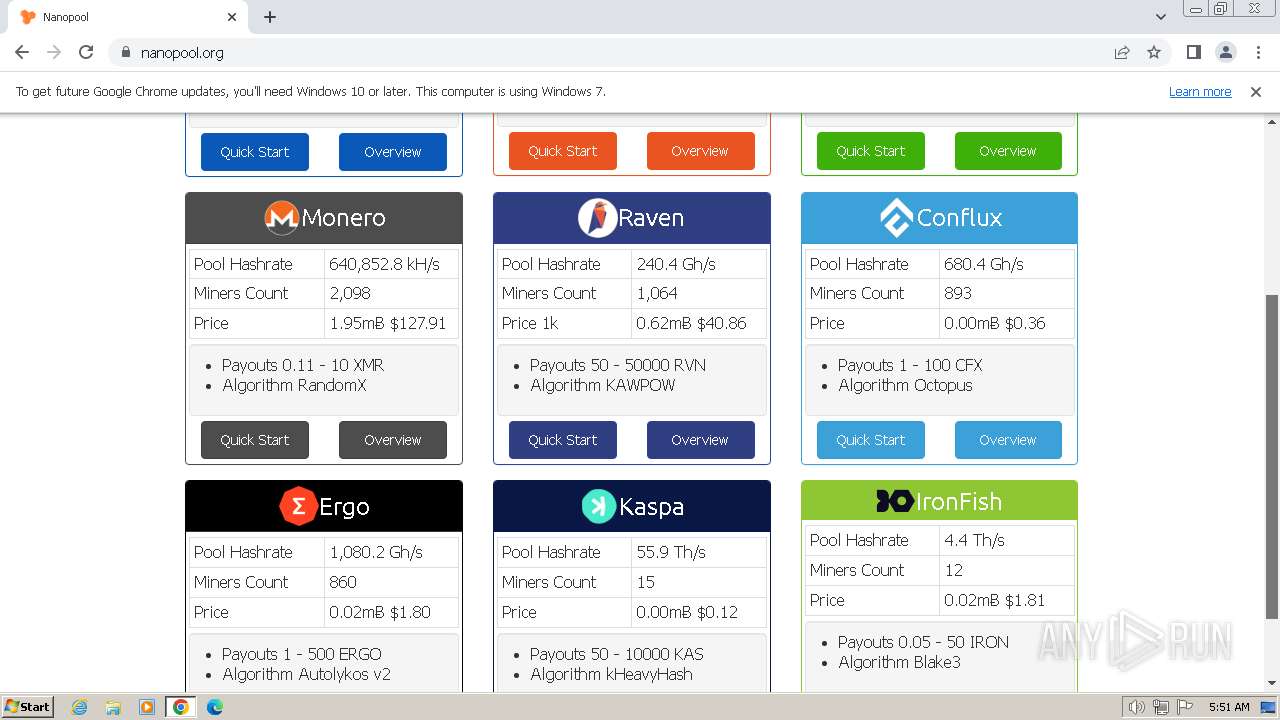Click Raven hashrate 240.4 Gh/s
The image size is (1280, 720).
pos(676,264)
